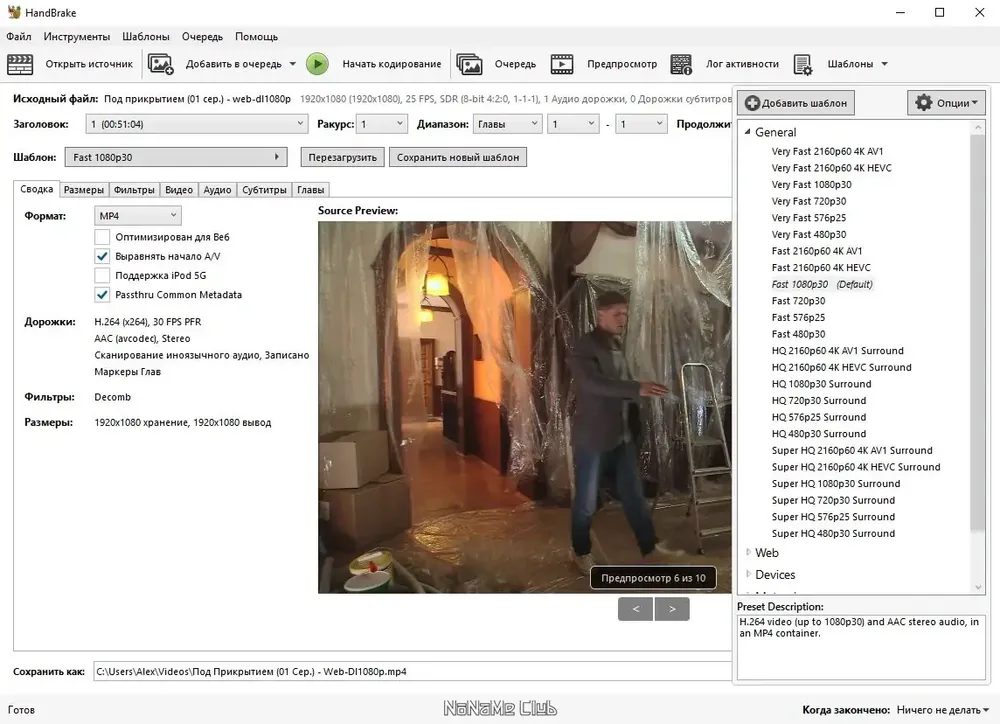Open the Activity Log icon
This screenshot has height=724, width=1000.
681,64
